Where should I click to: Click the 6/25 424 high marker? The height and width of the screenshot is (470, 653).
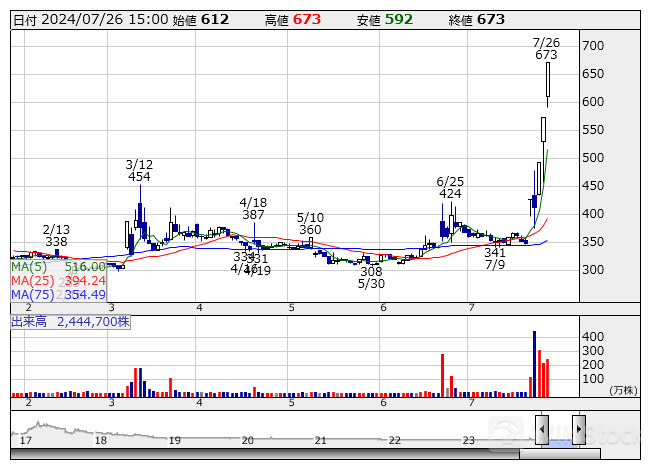tap(449, 187)
